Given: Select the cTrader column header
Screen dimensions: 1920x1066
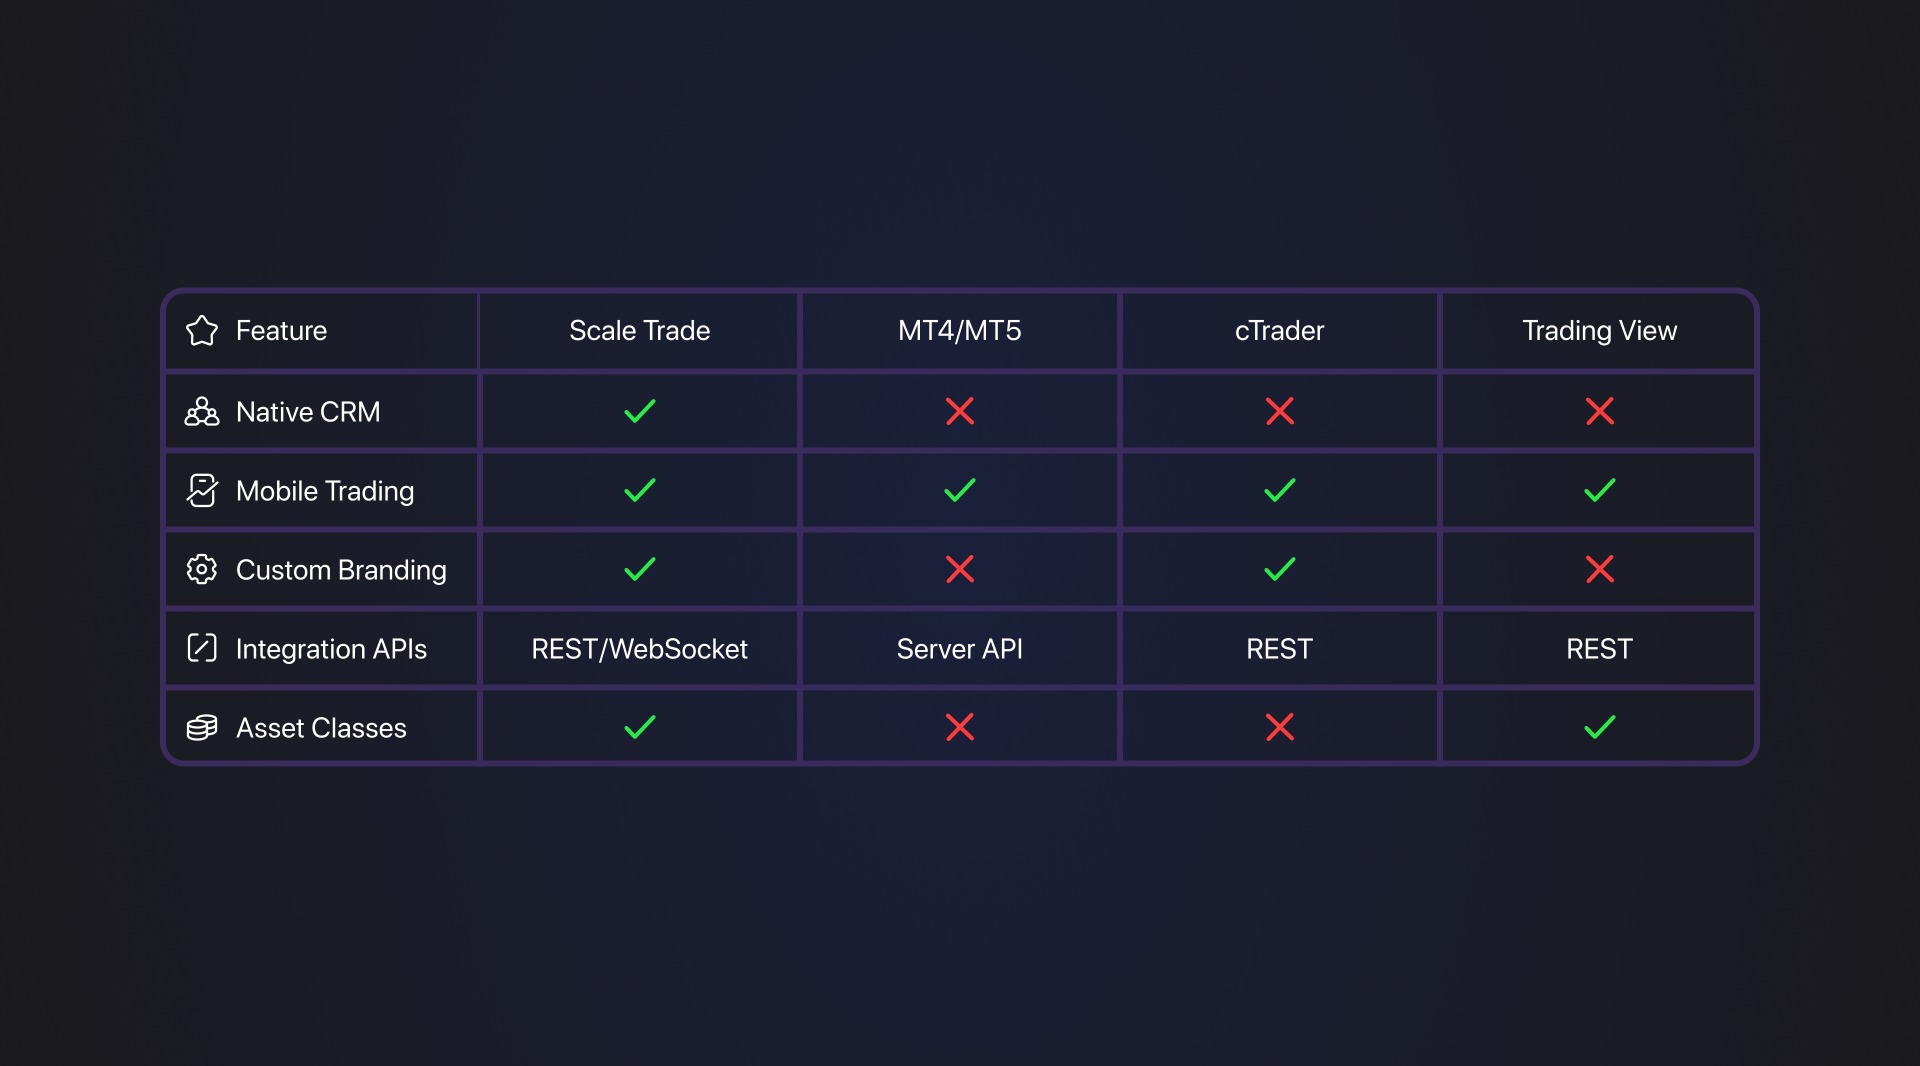Looking at the screenshot, I should tap(1280, 331).
